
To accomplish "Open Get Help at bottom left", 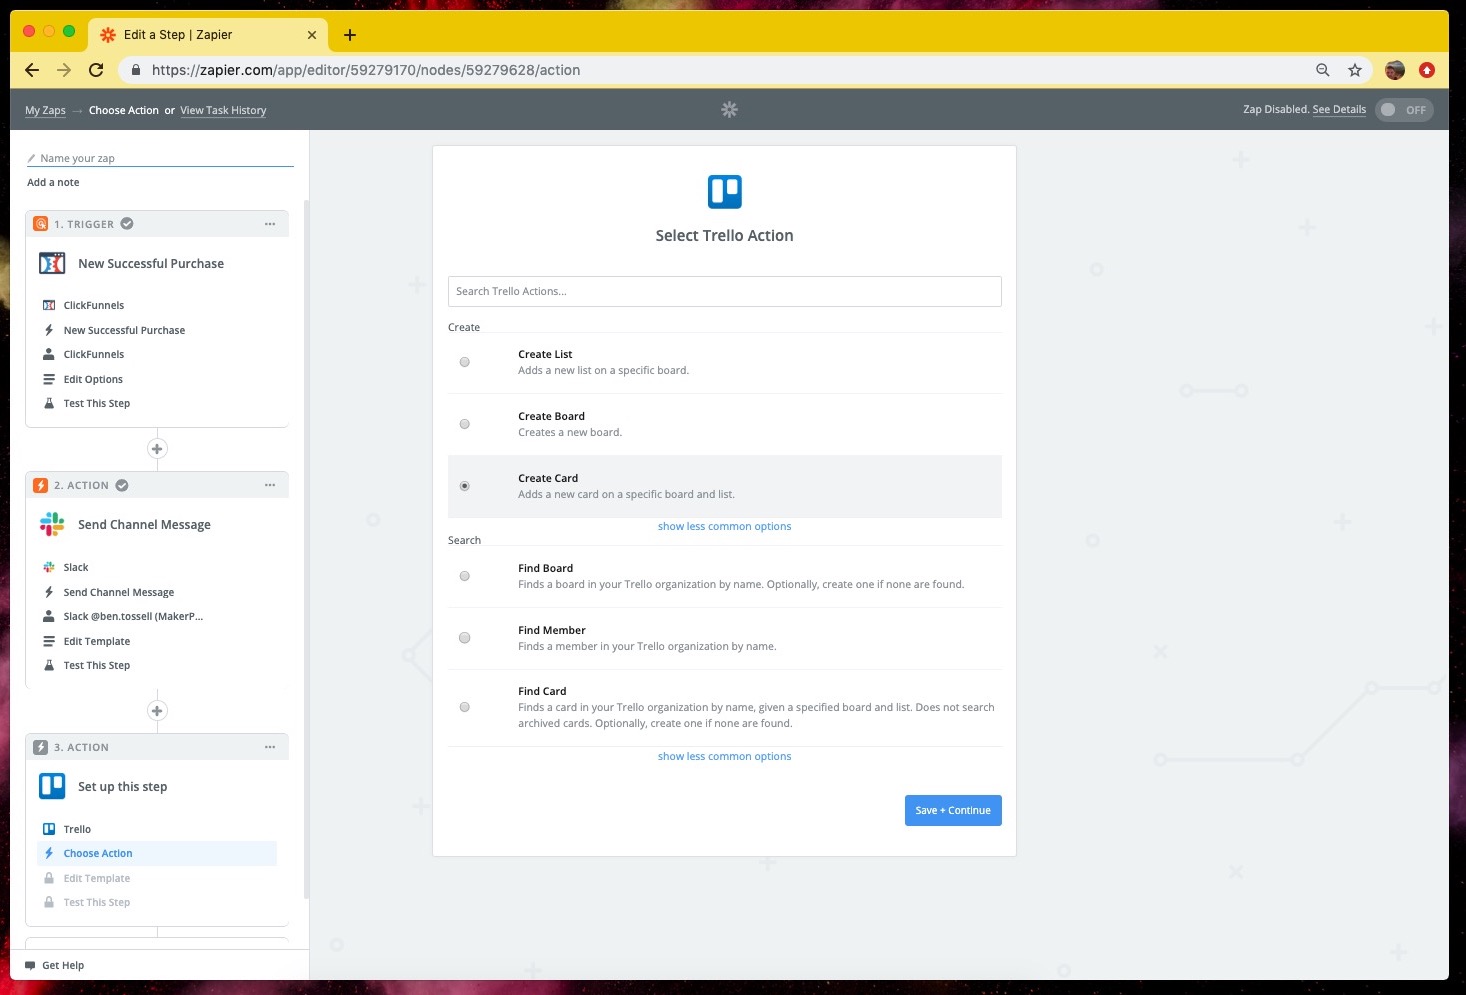I will click(x=55, y=965).
